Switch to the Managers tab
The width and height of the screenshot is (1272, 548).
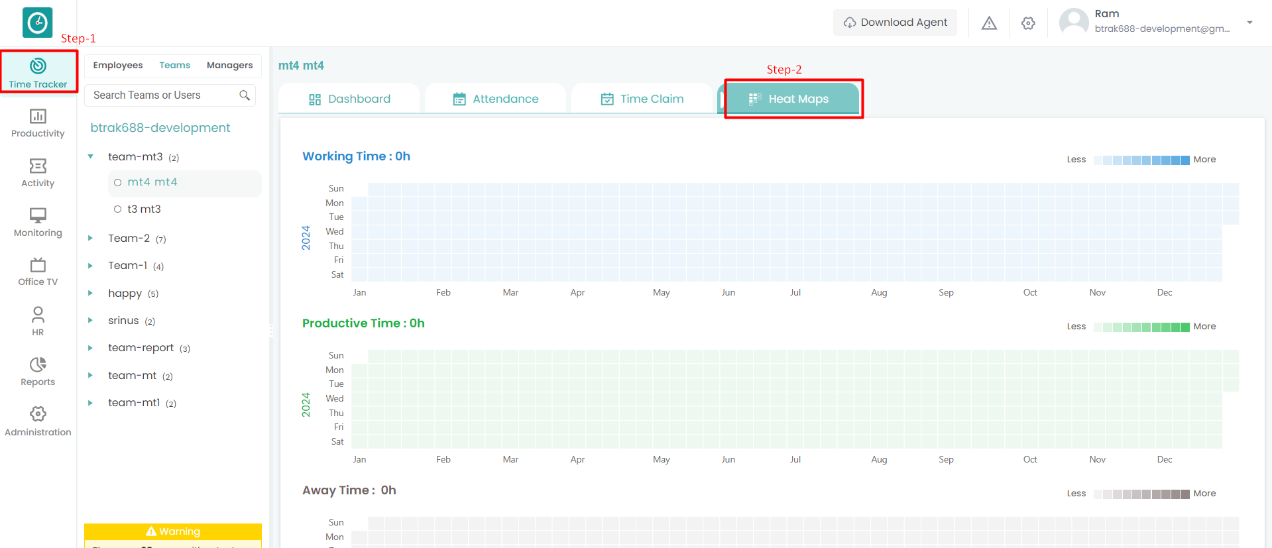pos(230,65)
